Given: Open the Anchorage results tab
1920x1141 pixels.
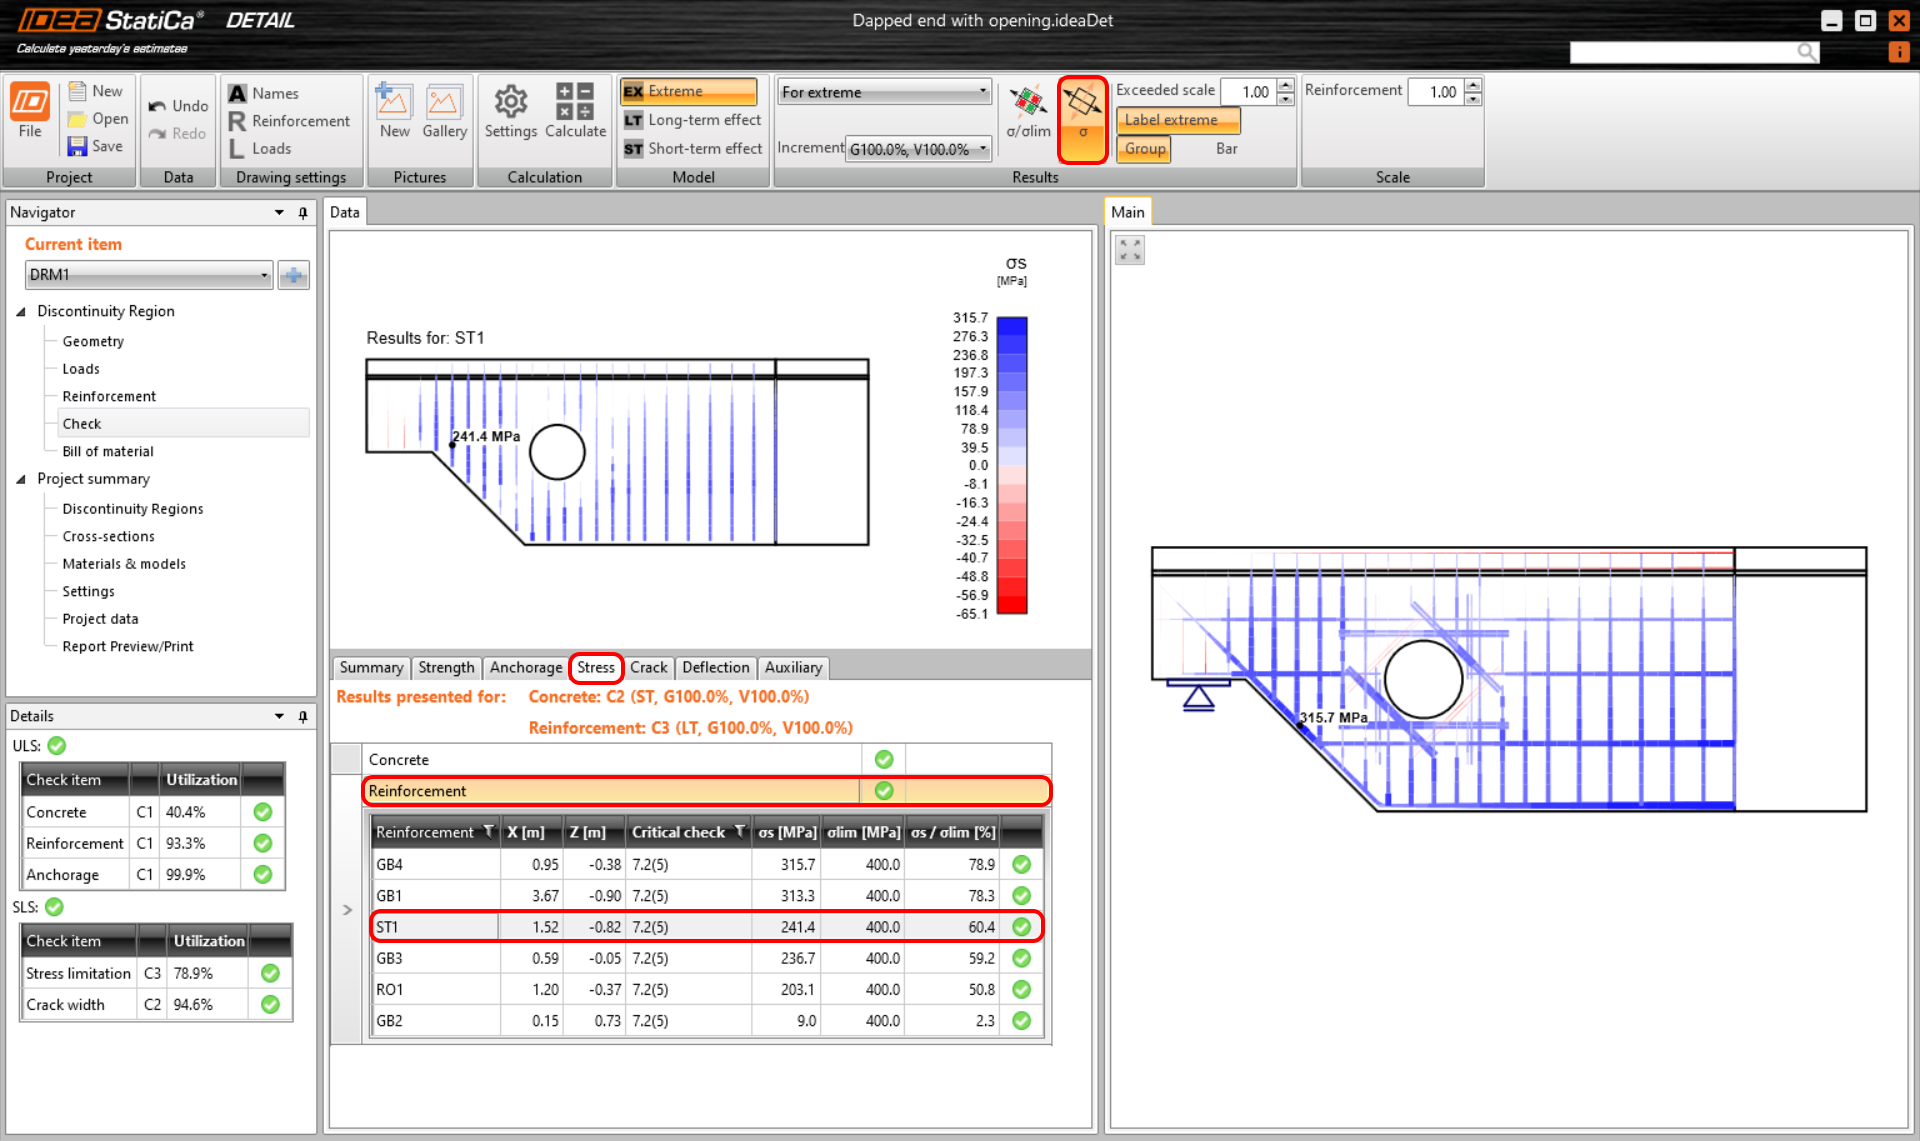Looking at the screenshot, I should 525,668.
